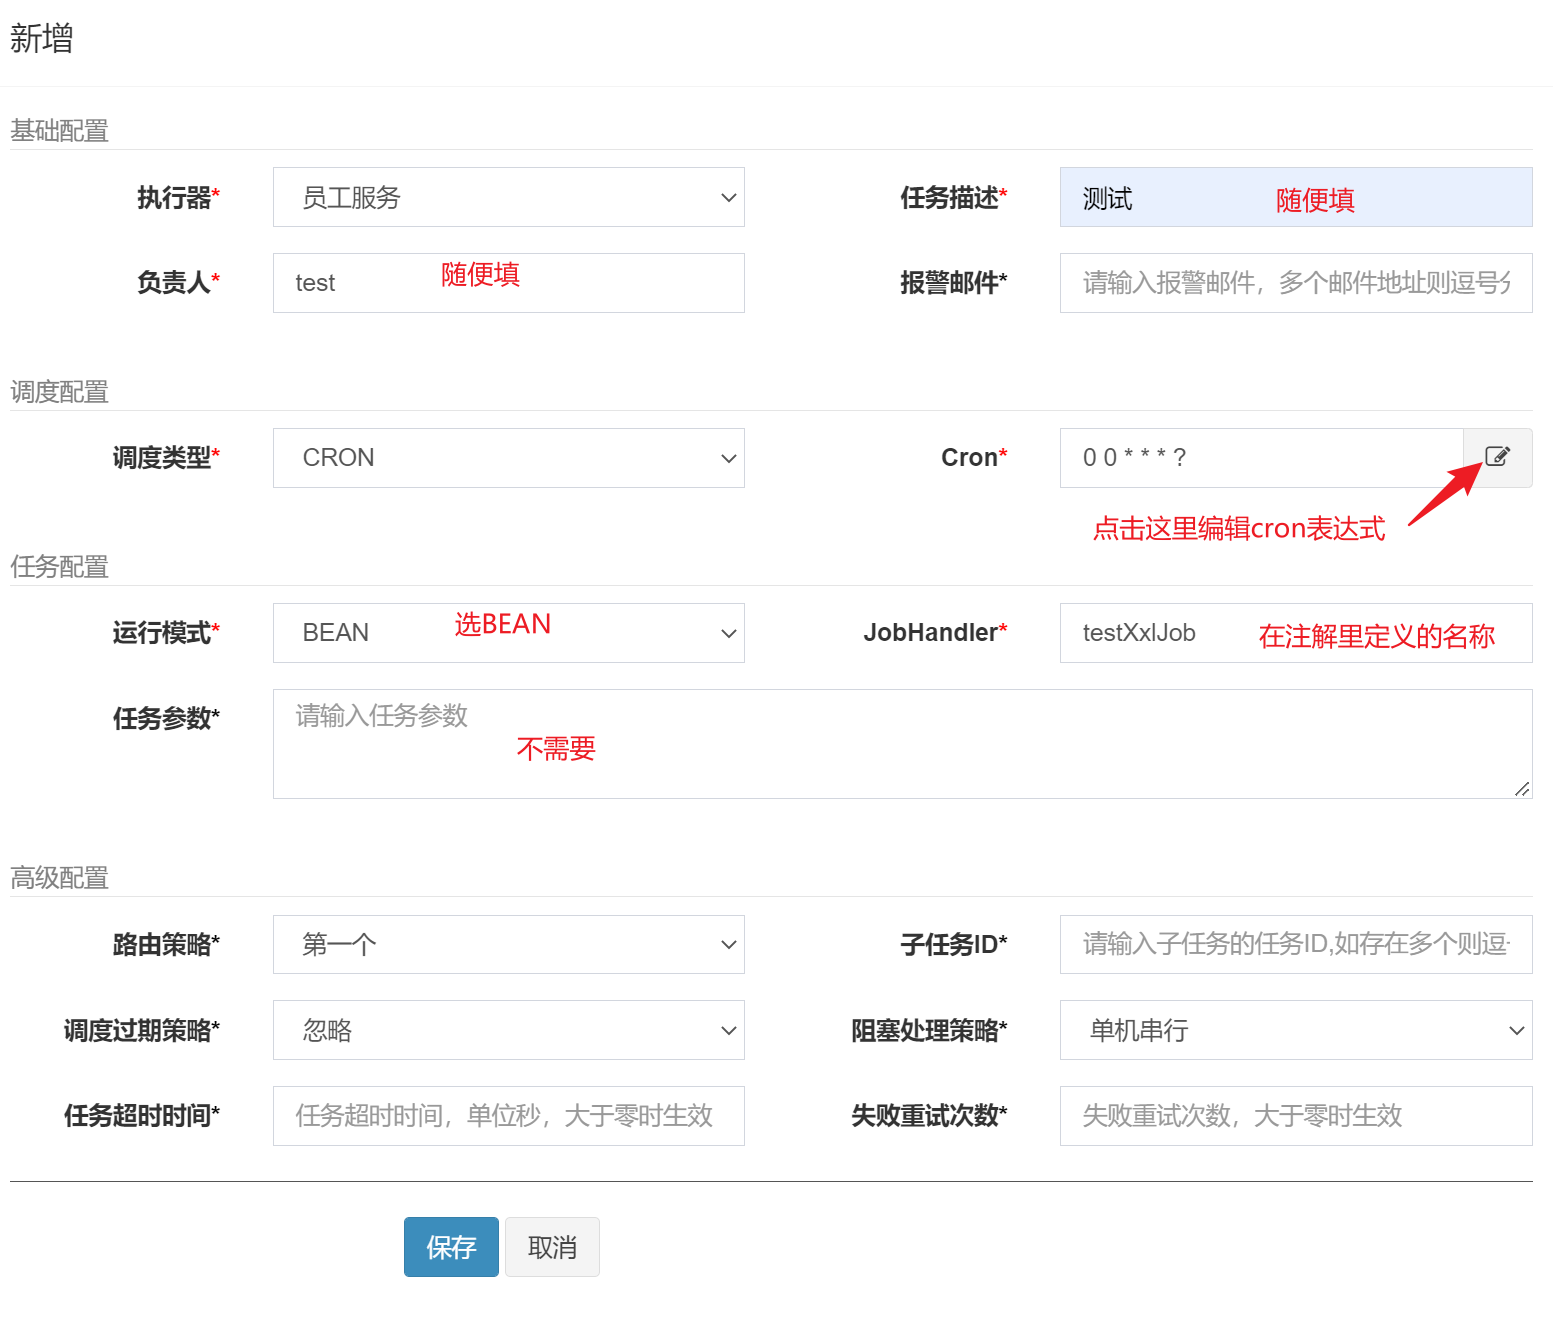
Task: Focus the 报警邮件 email input
Action: (1295, 283)
